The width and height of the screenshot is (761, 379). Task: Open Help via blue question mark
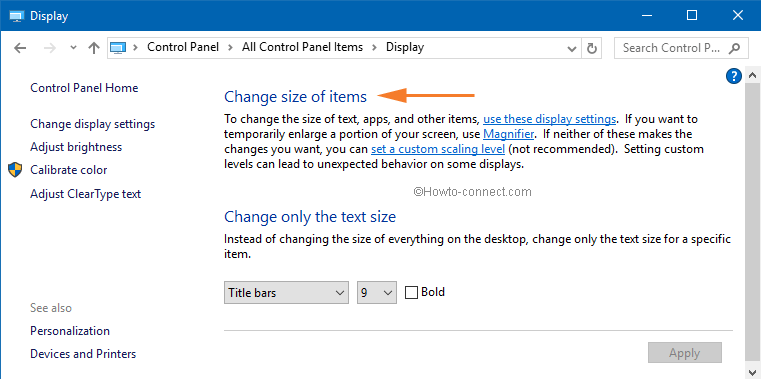click(x=733, y=76)
